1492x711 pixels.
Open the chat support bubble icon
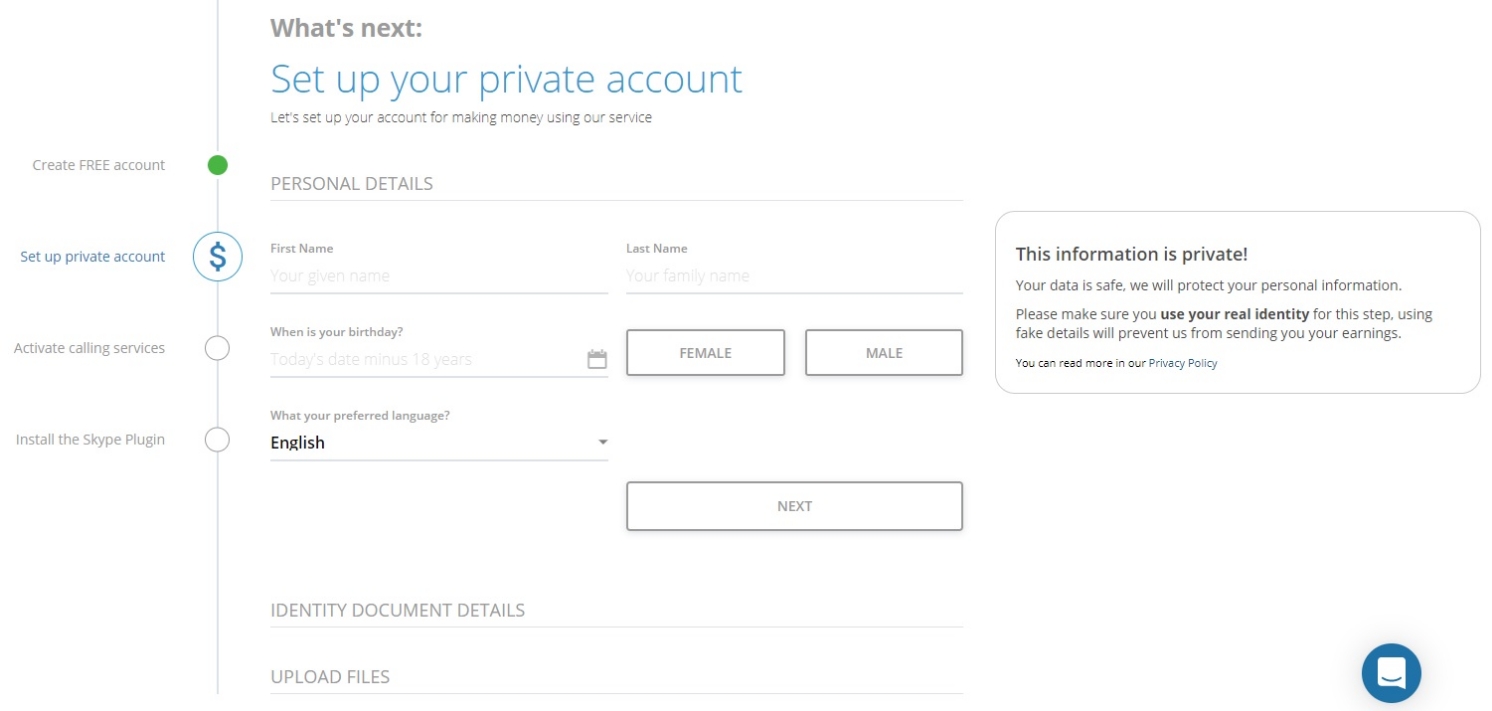(1391, 673)
